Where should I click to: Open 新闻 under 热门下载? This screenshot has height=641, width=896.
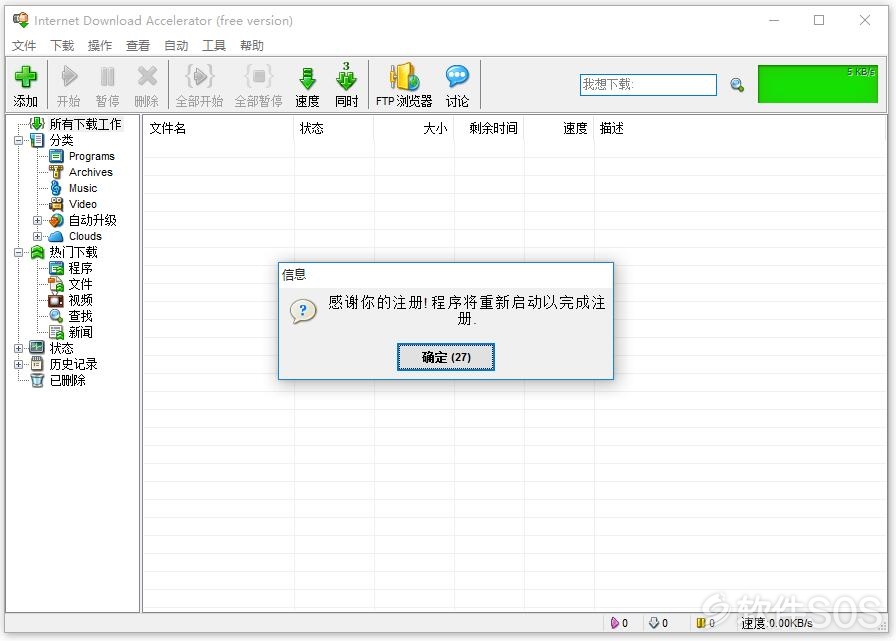tap(80, 332)
